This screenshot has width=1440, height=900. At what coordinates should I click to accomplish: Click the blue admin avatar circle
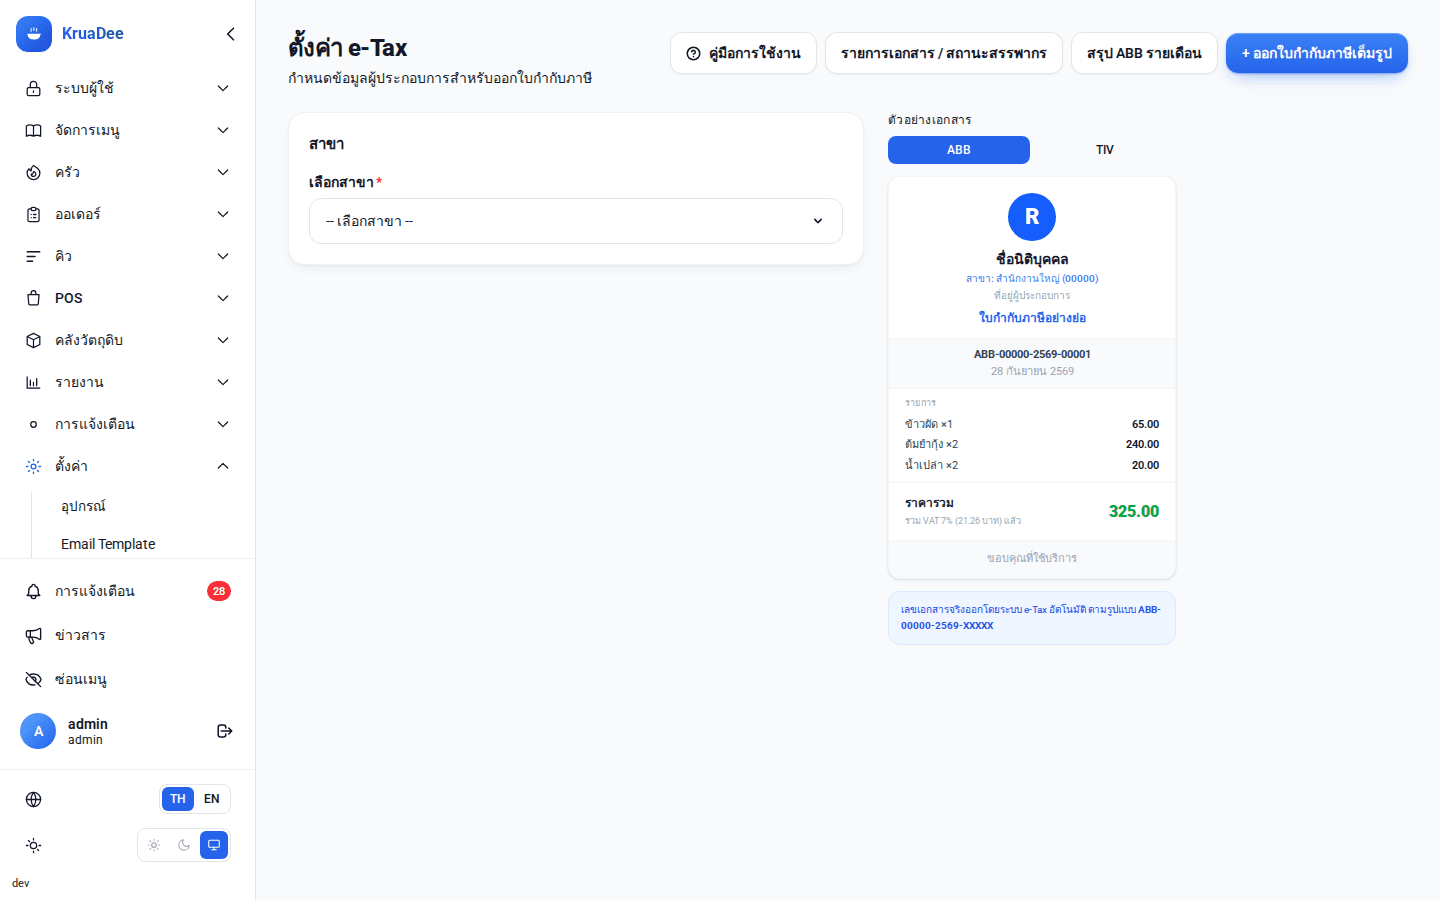coord(38,731)
